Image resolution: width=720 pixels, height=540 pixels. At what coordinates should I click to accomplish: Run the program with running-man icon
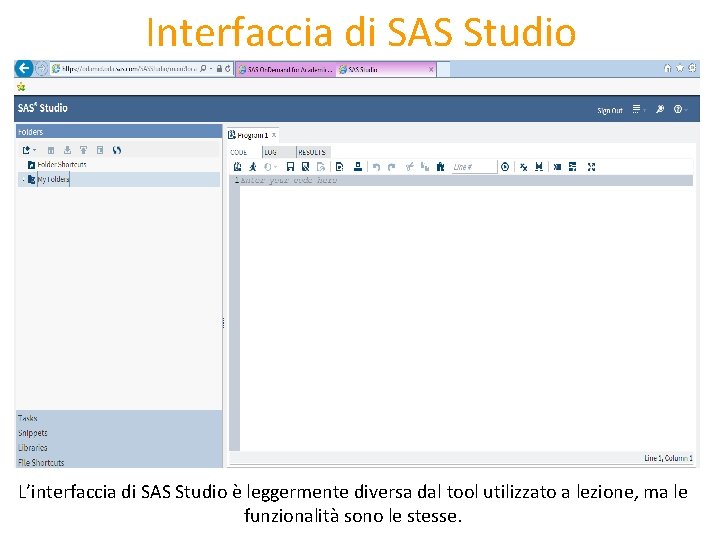click(x=253, y=167)
